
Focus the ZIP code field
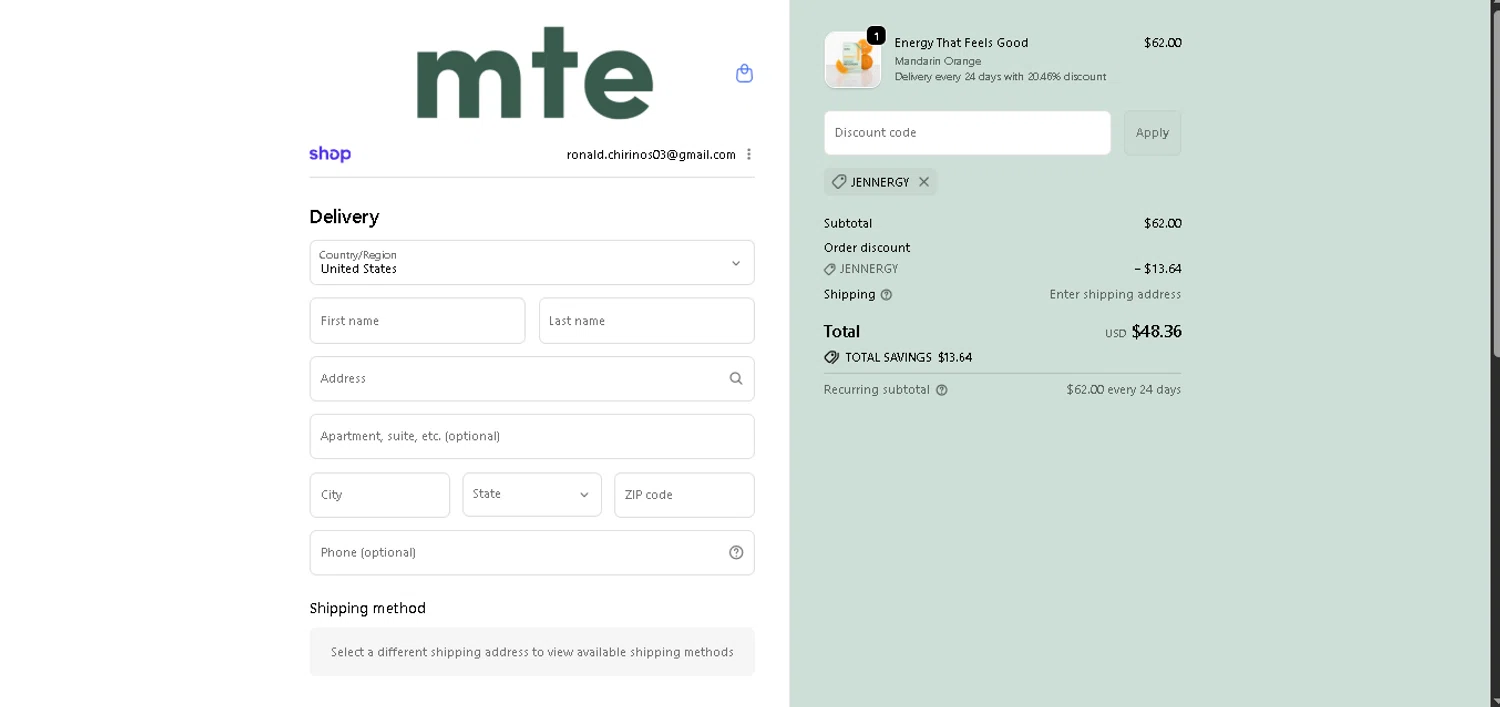click(684, 495)
